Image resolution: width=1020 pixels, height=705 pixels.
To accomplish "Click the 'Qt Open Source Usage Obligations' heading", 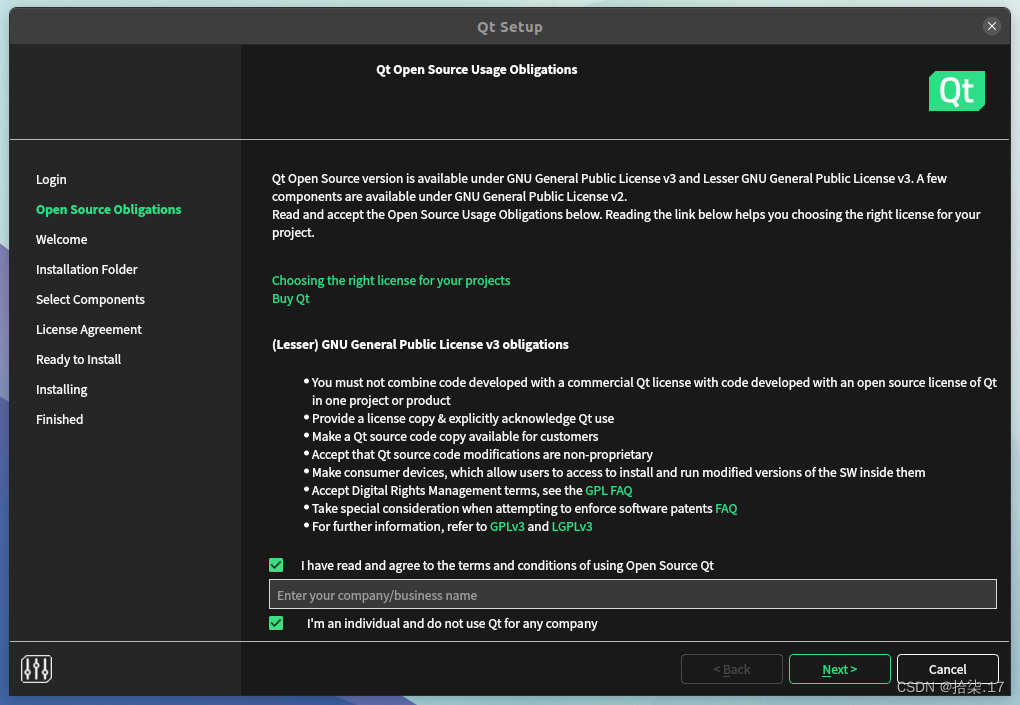I will [476, 70].
